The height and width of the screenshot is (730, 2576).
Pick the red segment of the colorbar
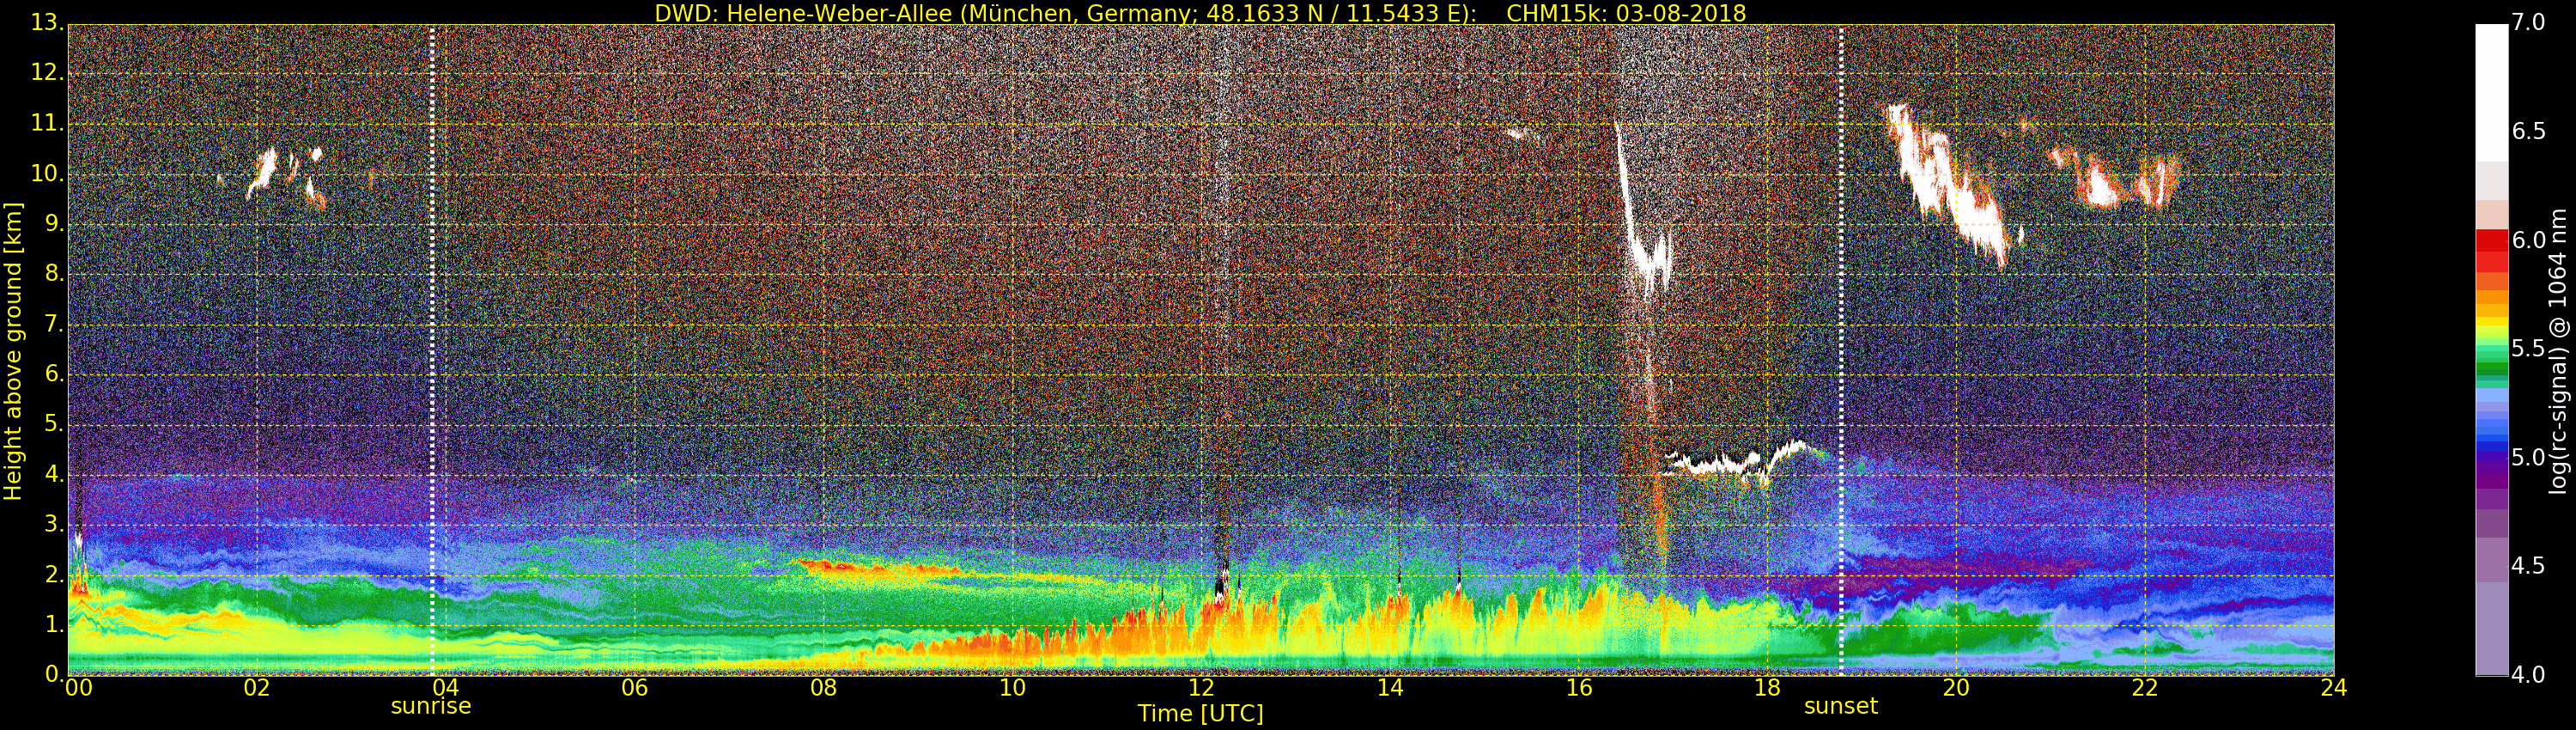click(x=2491, y=241)
